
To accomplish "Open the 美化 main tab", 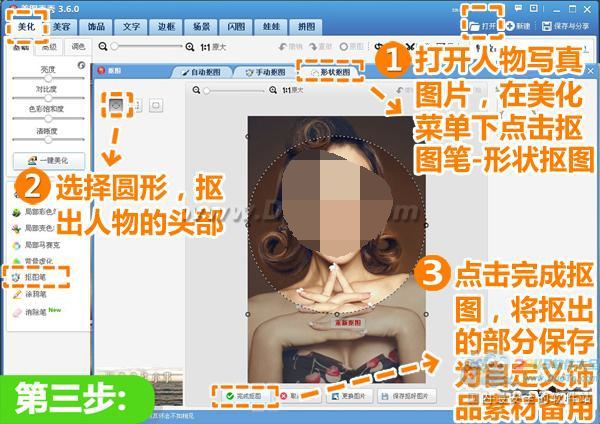I will tap(26, 27).
